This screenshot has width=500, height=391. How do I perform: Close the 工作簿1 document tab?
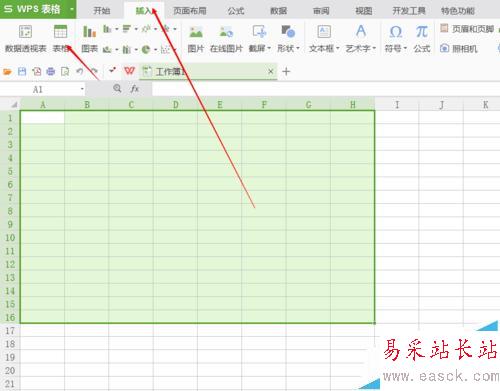pyautogui.click(x=271, y=71)
